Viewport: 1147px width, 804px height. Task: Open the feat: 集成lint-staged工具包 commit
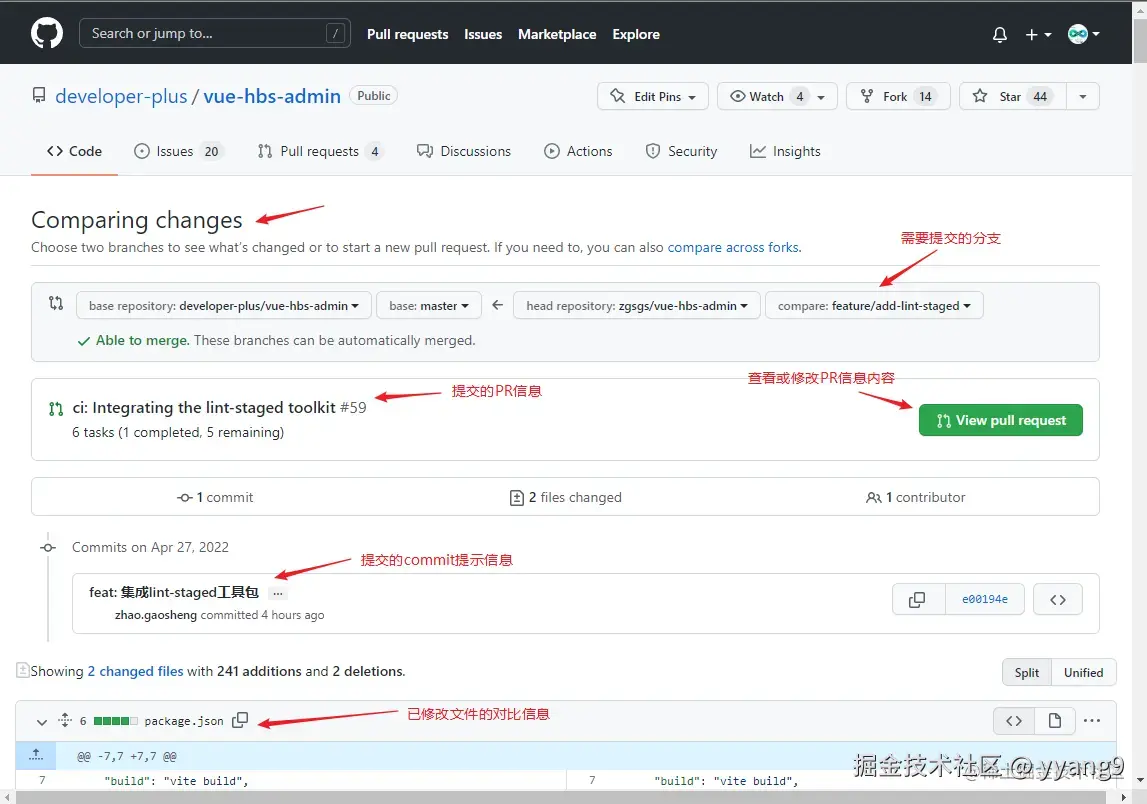174,592
